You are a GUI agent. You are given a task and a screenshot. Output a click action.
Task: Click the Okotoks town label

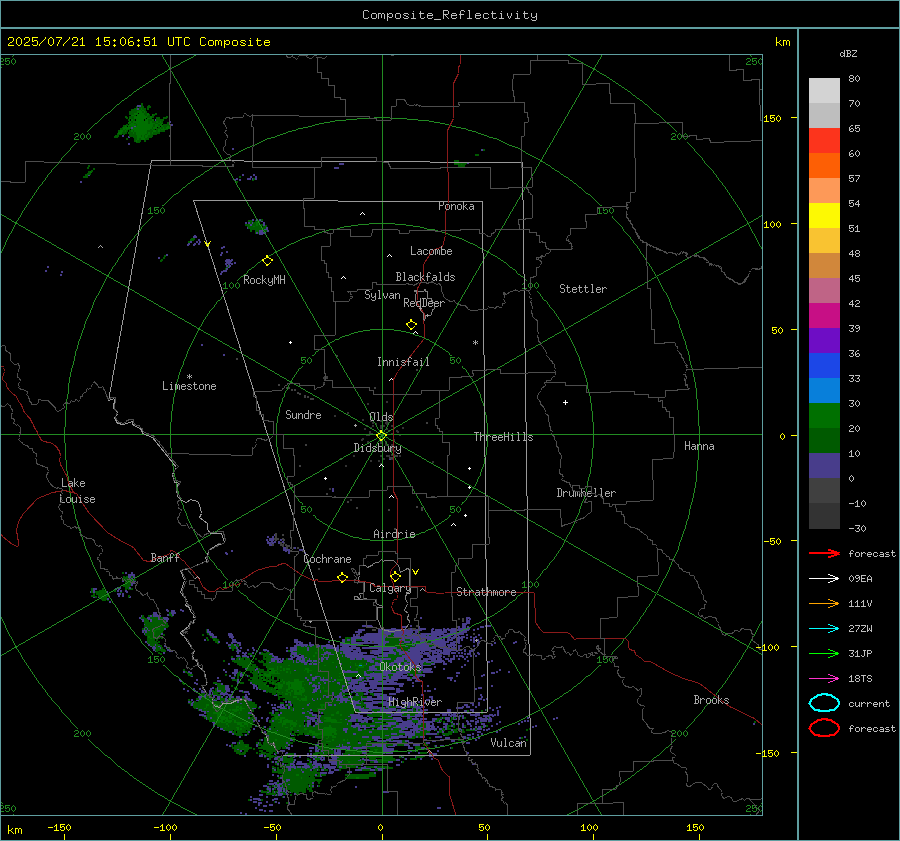(401, 667)
